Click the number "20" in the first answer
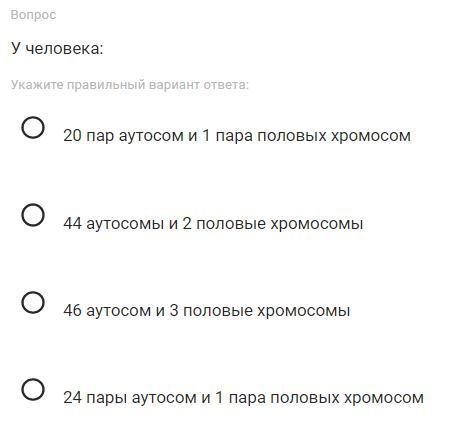Screen dimensions: 451x429 [x=72, y=136]
